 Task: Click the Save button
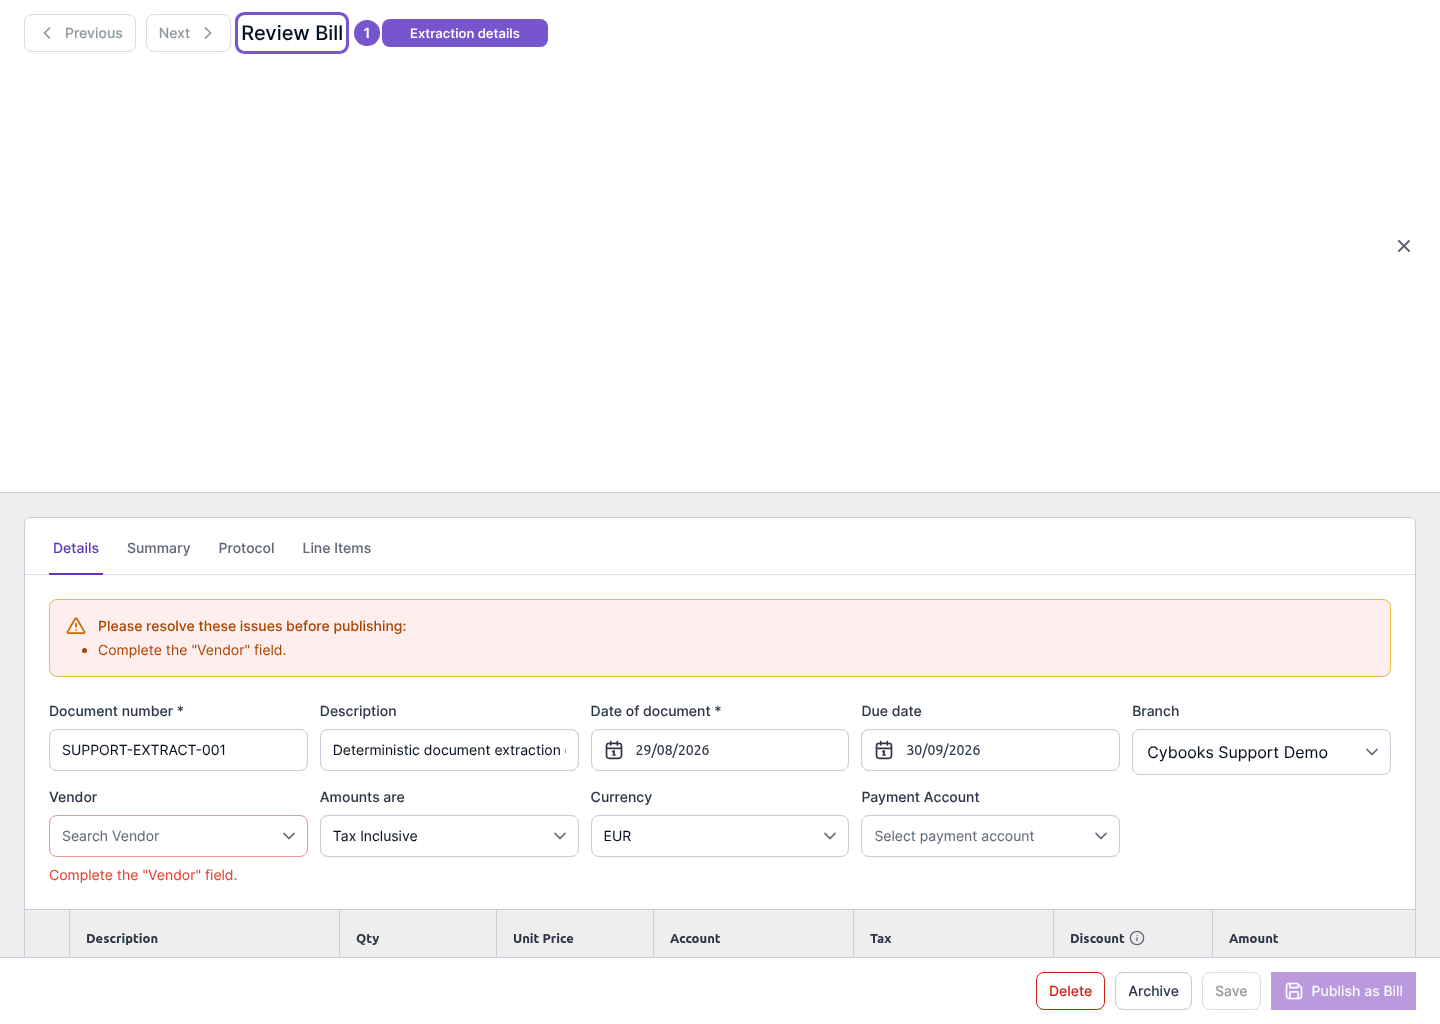click(1231, 991)
